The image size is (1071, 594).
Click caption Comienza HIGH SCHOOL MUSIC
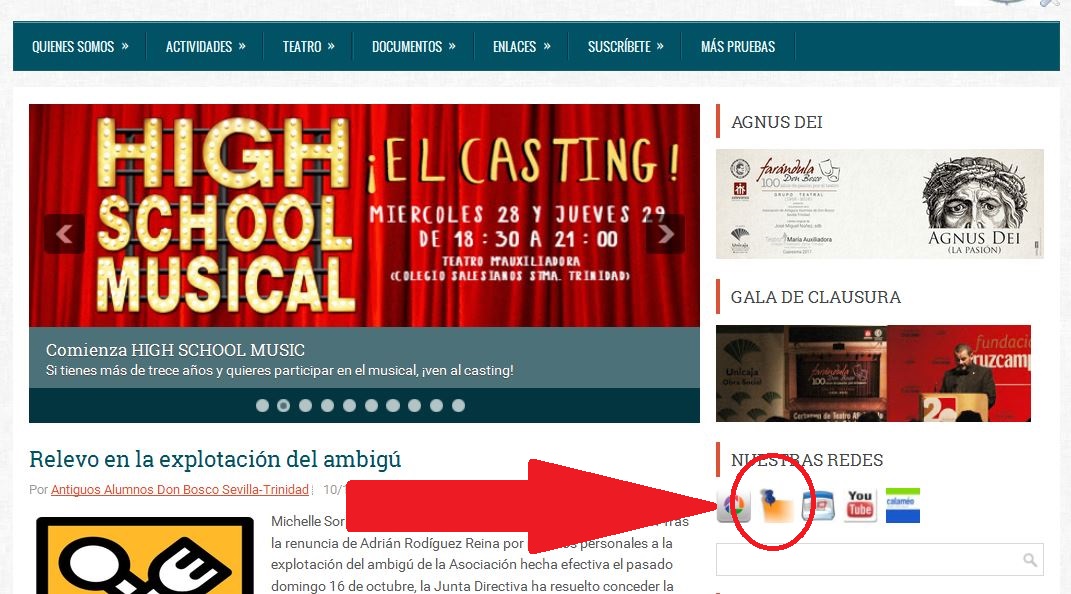point(175,350)
